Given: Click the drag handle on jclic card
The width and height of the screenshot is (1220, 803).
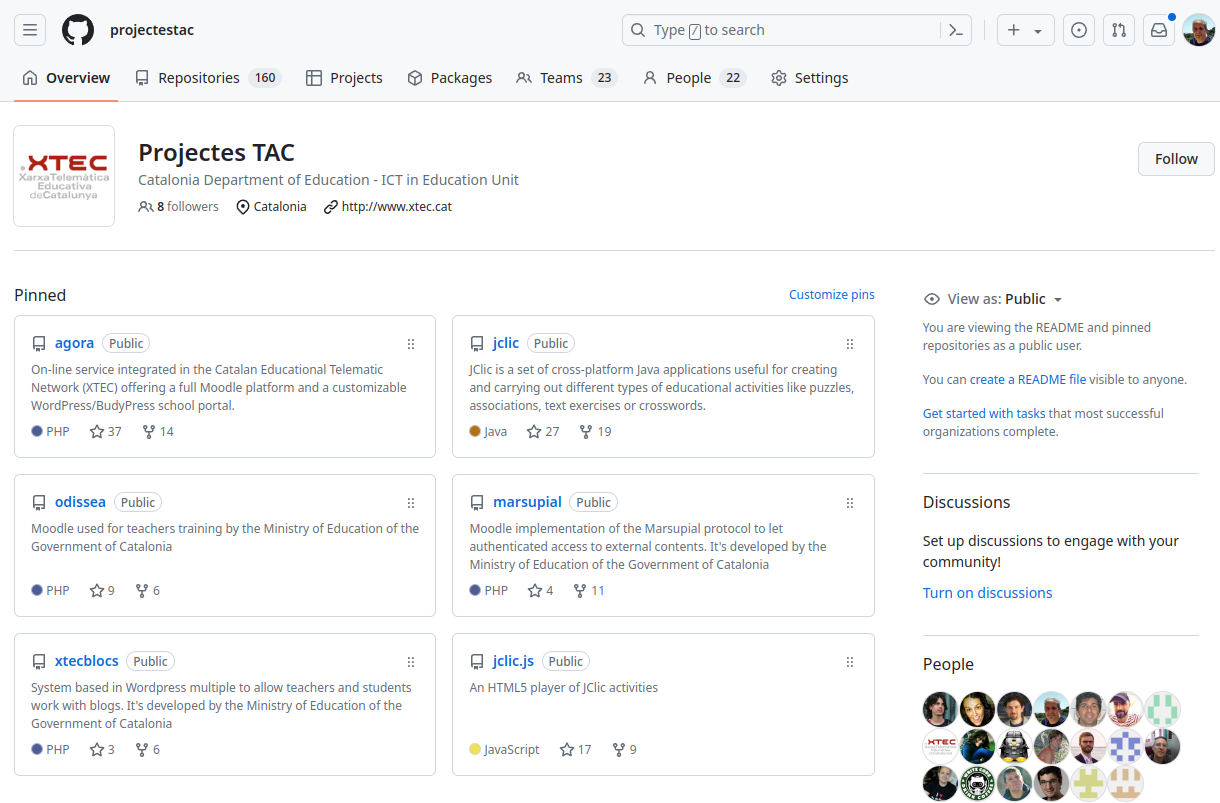Looking at the screenshot, I should coord(850,344).
